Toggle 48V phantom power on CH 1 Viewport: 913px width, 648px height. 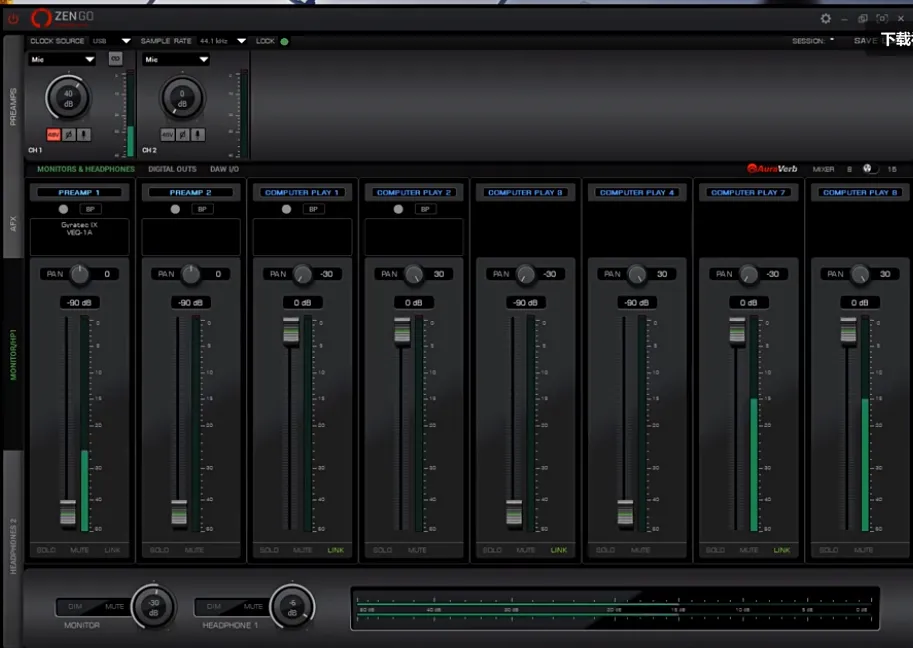click(x=53, y=134)
